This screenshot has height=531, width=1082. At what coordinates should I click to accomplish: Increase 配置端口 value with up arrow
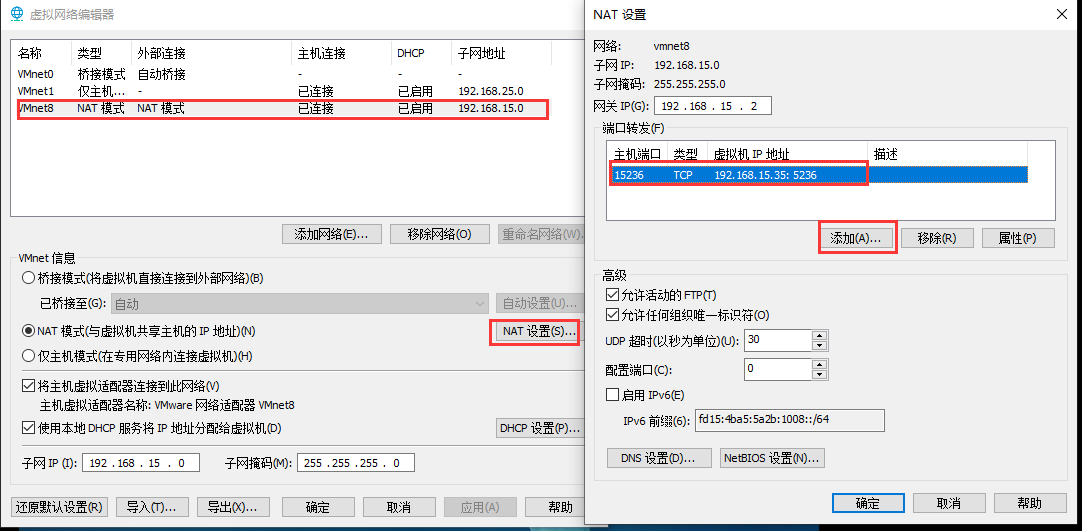(x=820, y=364)
